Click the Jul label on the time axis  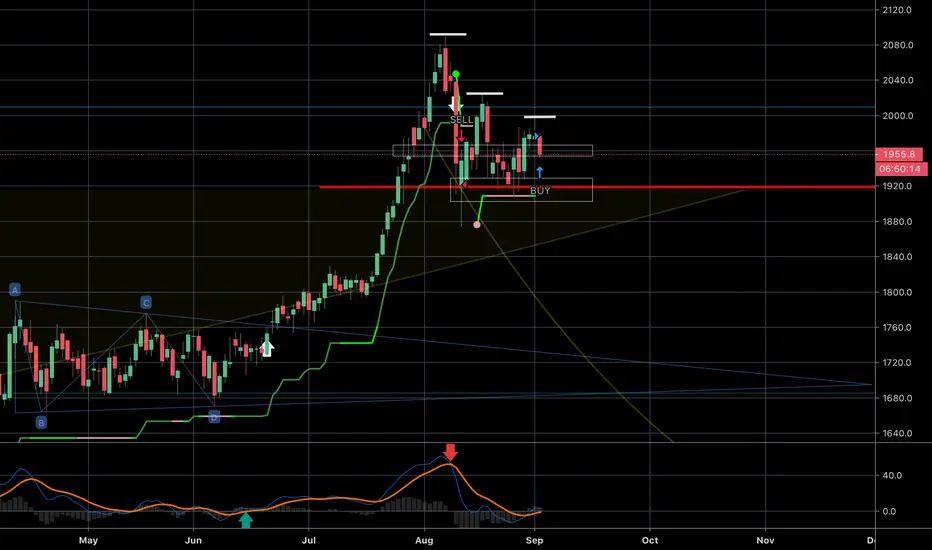(x=308, y=540)
